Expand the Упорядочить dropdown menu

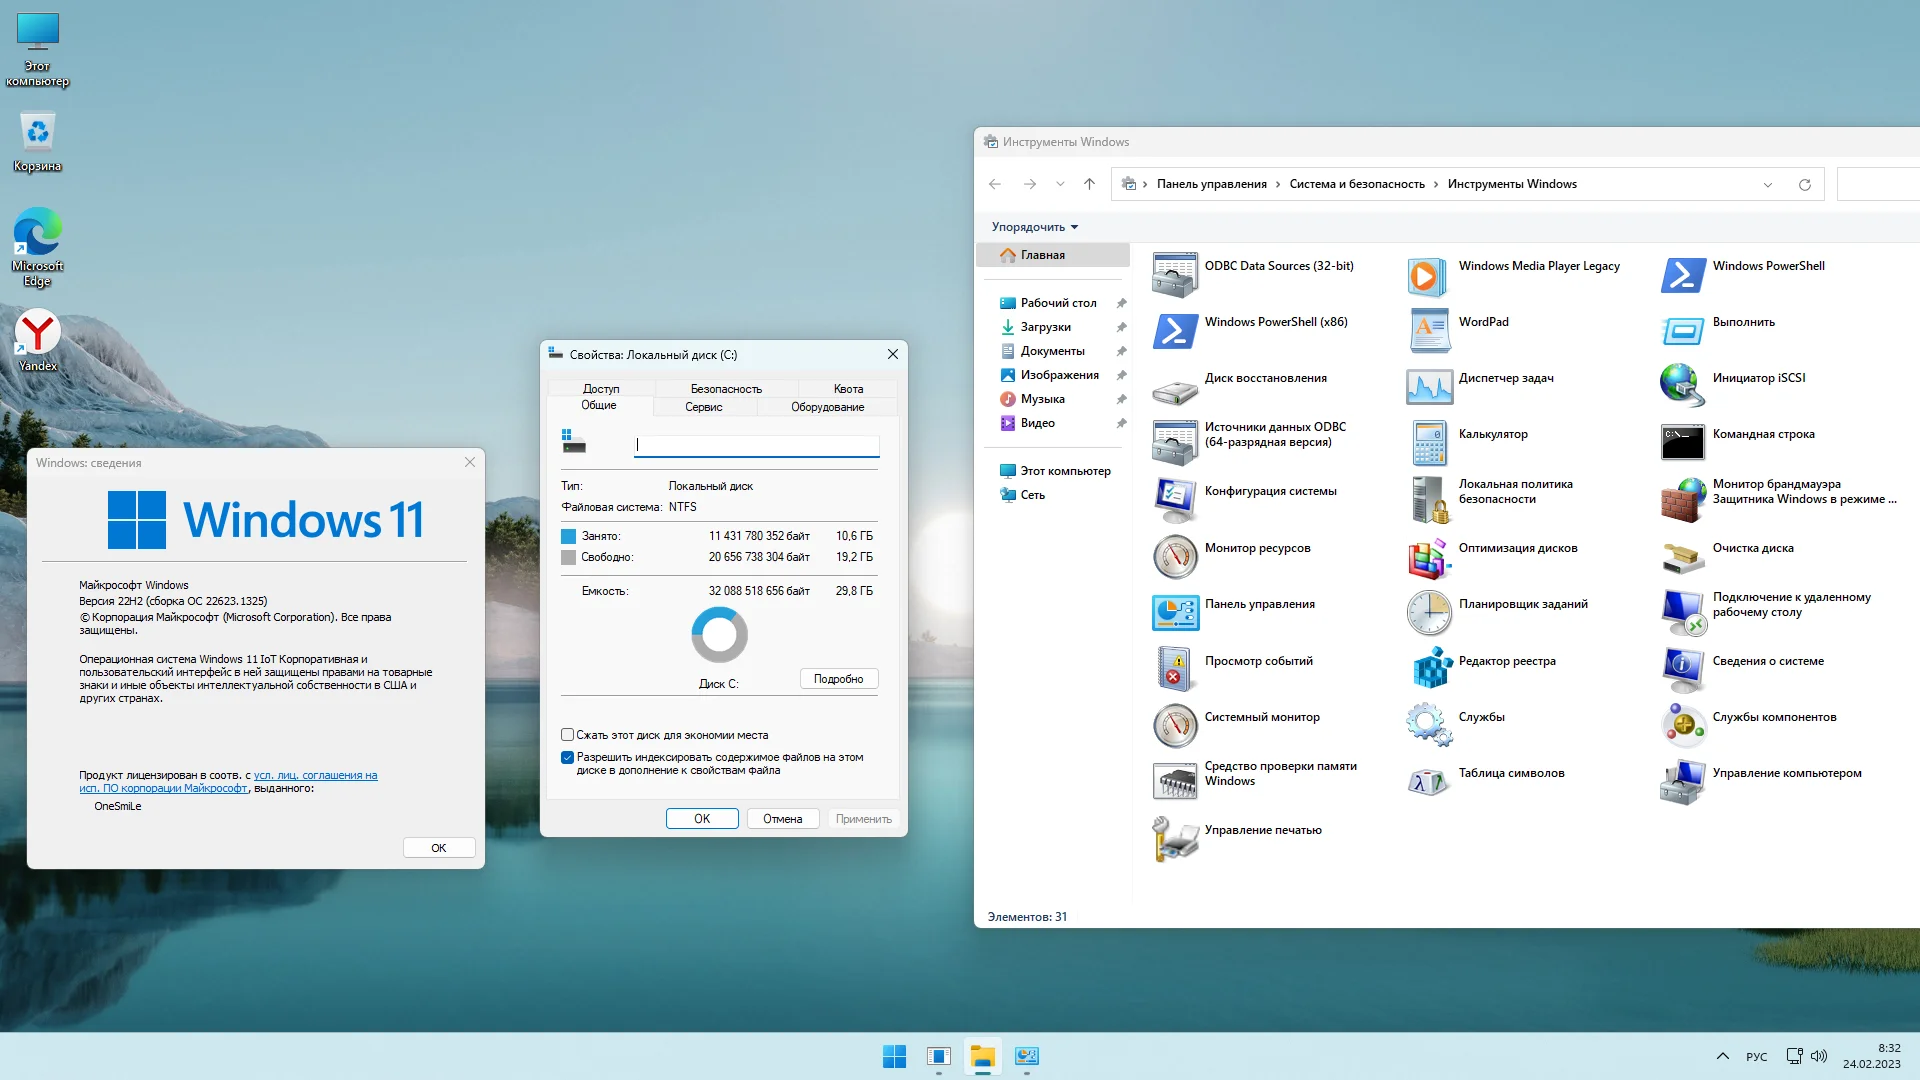pyautogui.click(x=1035, y=227)
